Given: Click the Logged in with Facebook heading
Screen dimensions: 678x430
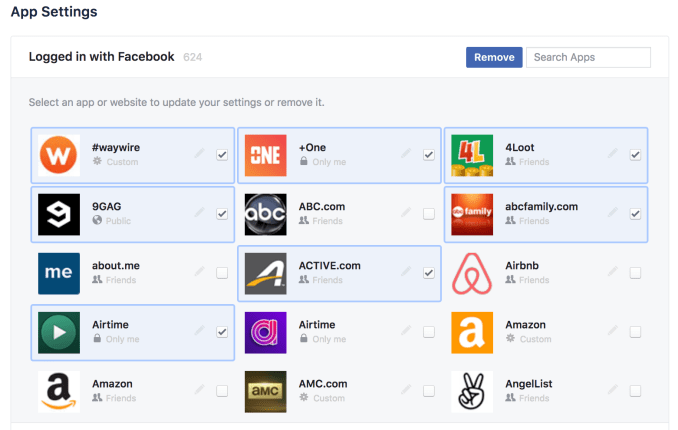Looking at the screenshot, I should (101, 57).
